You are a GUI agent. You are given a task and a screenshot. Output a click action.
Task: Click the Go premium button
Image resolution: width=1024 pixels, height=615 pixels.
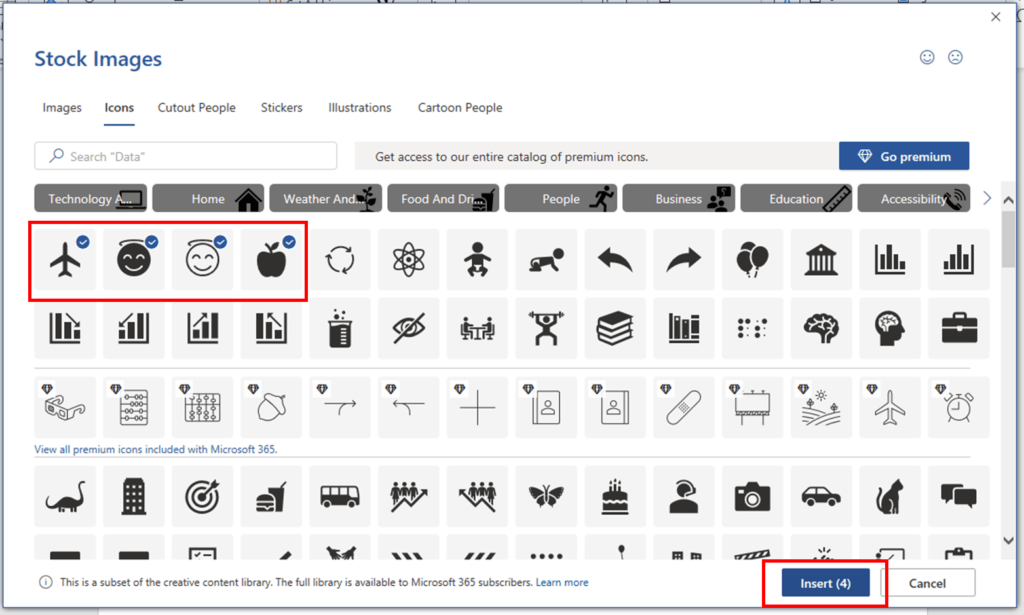tap(903, 156)
